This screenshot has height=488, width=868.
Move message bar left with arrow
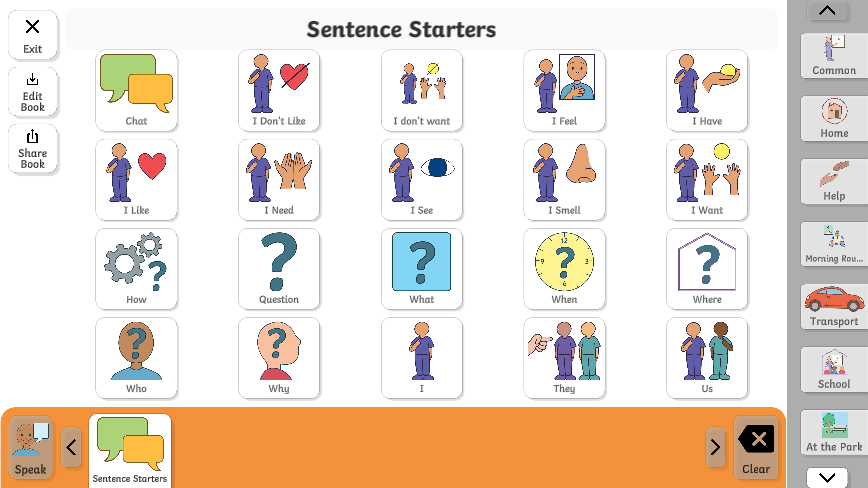point(71,447)
